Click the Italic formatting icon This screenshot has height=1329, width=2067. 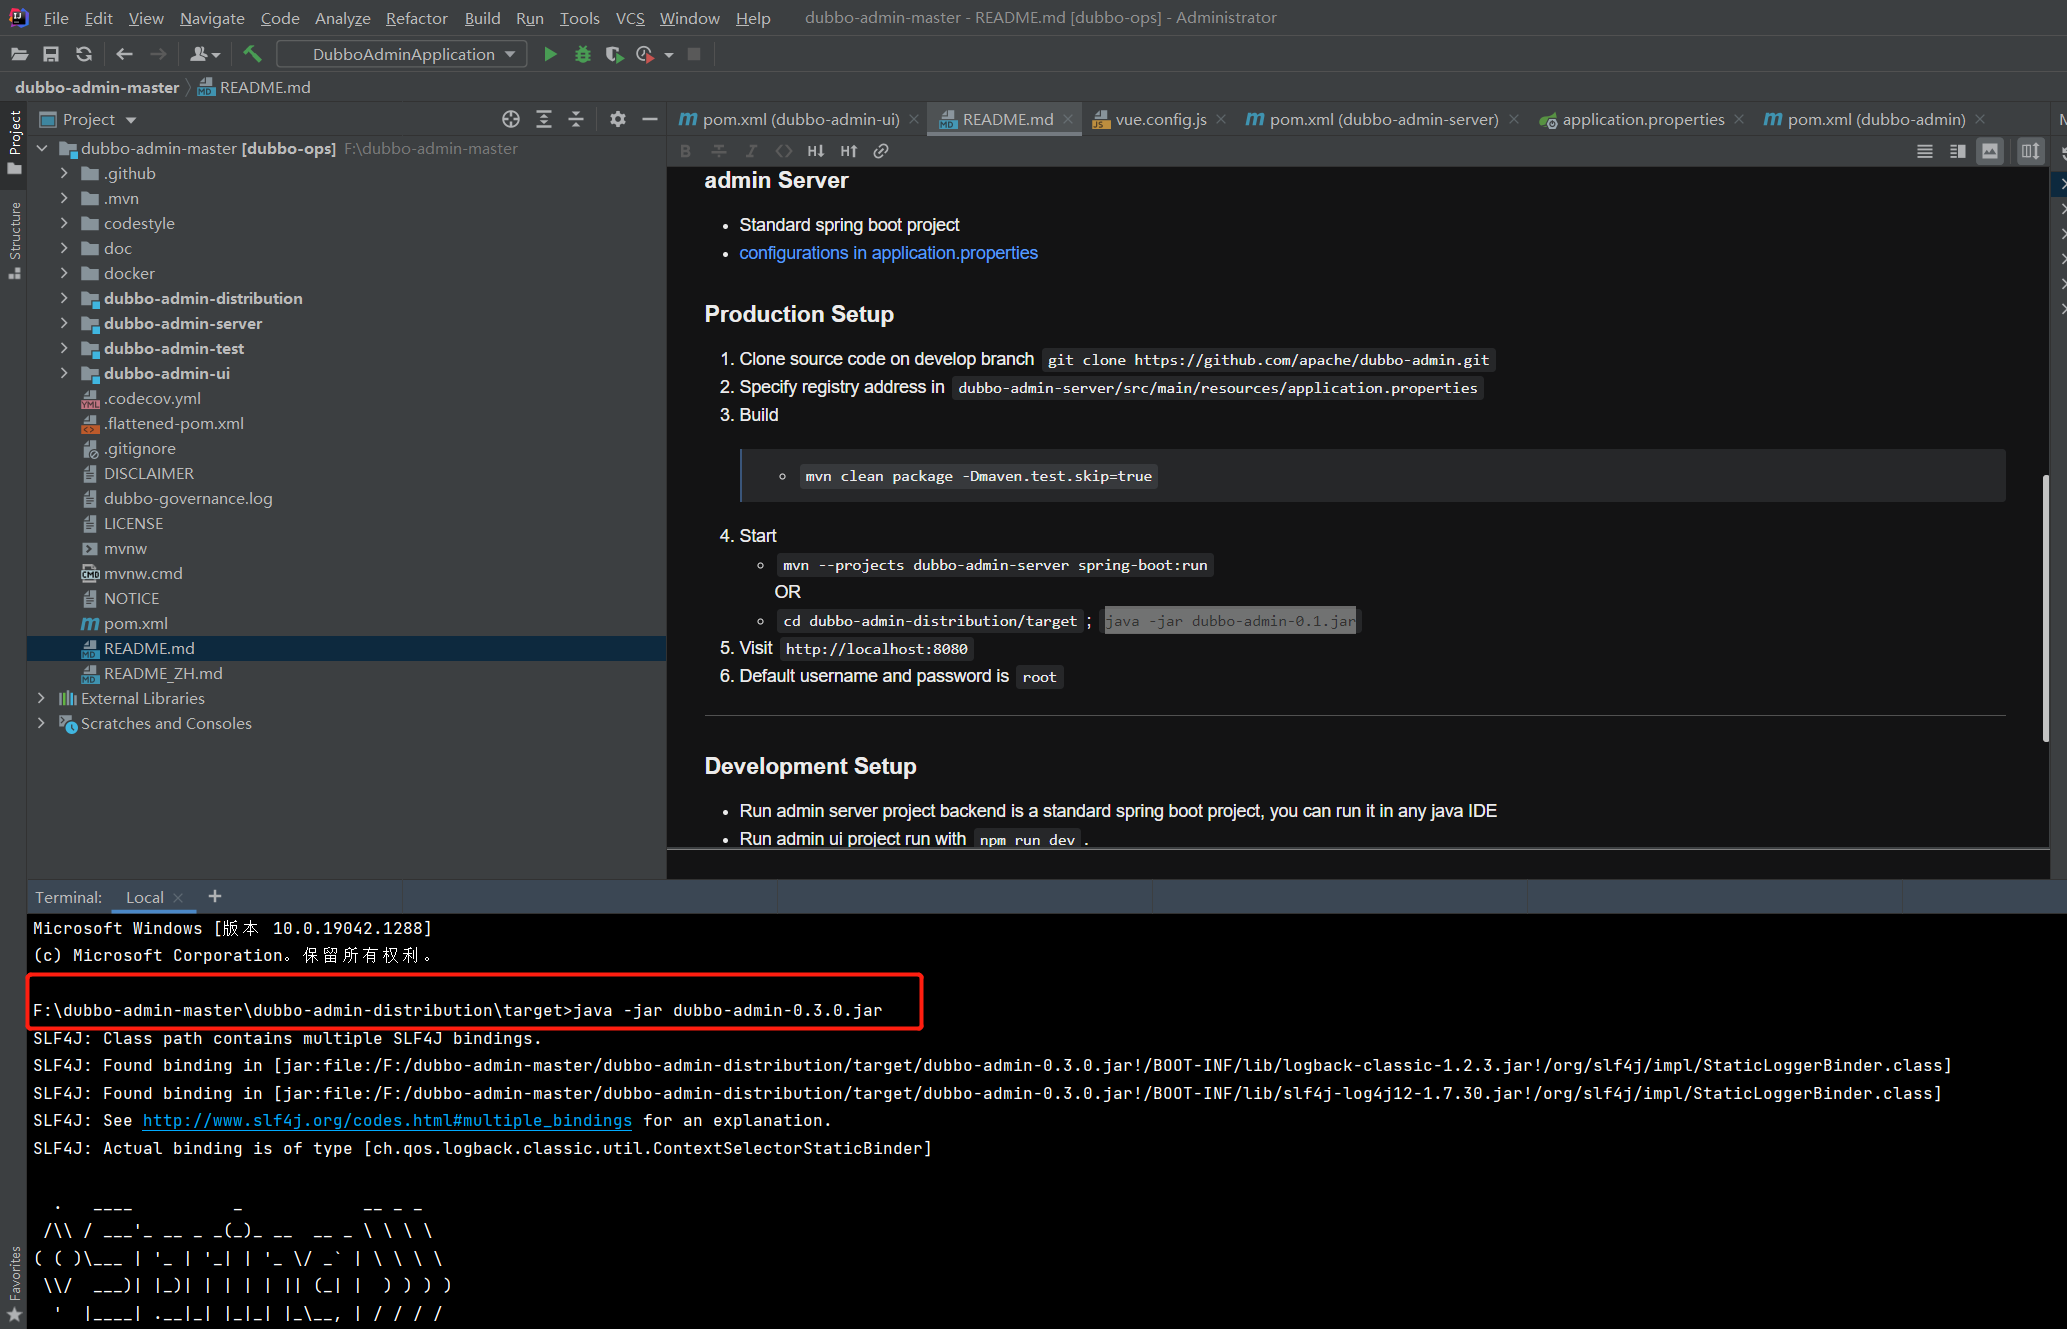751,151
